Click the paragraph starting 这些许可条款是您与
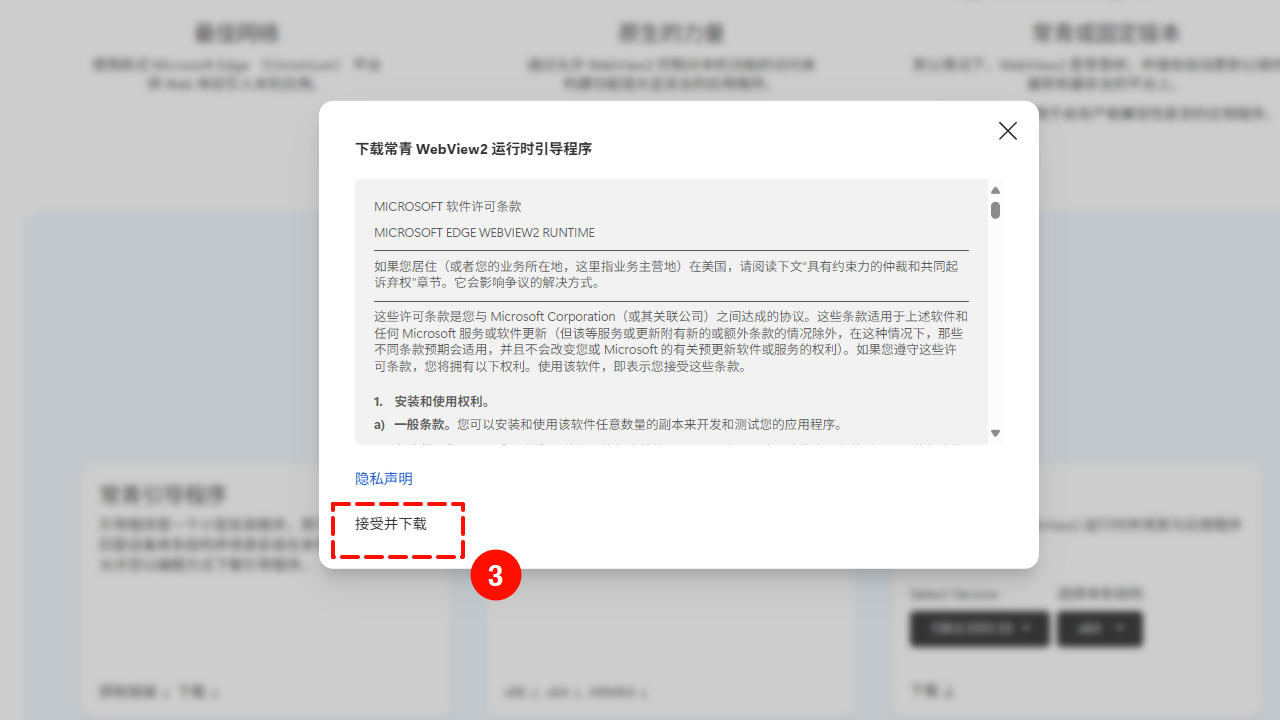The height and width of the screenshot is (720, 1280). (x=671, y=342)
